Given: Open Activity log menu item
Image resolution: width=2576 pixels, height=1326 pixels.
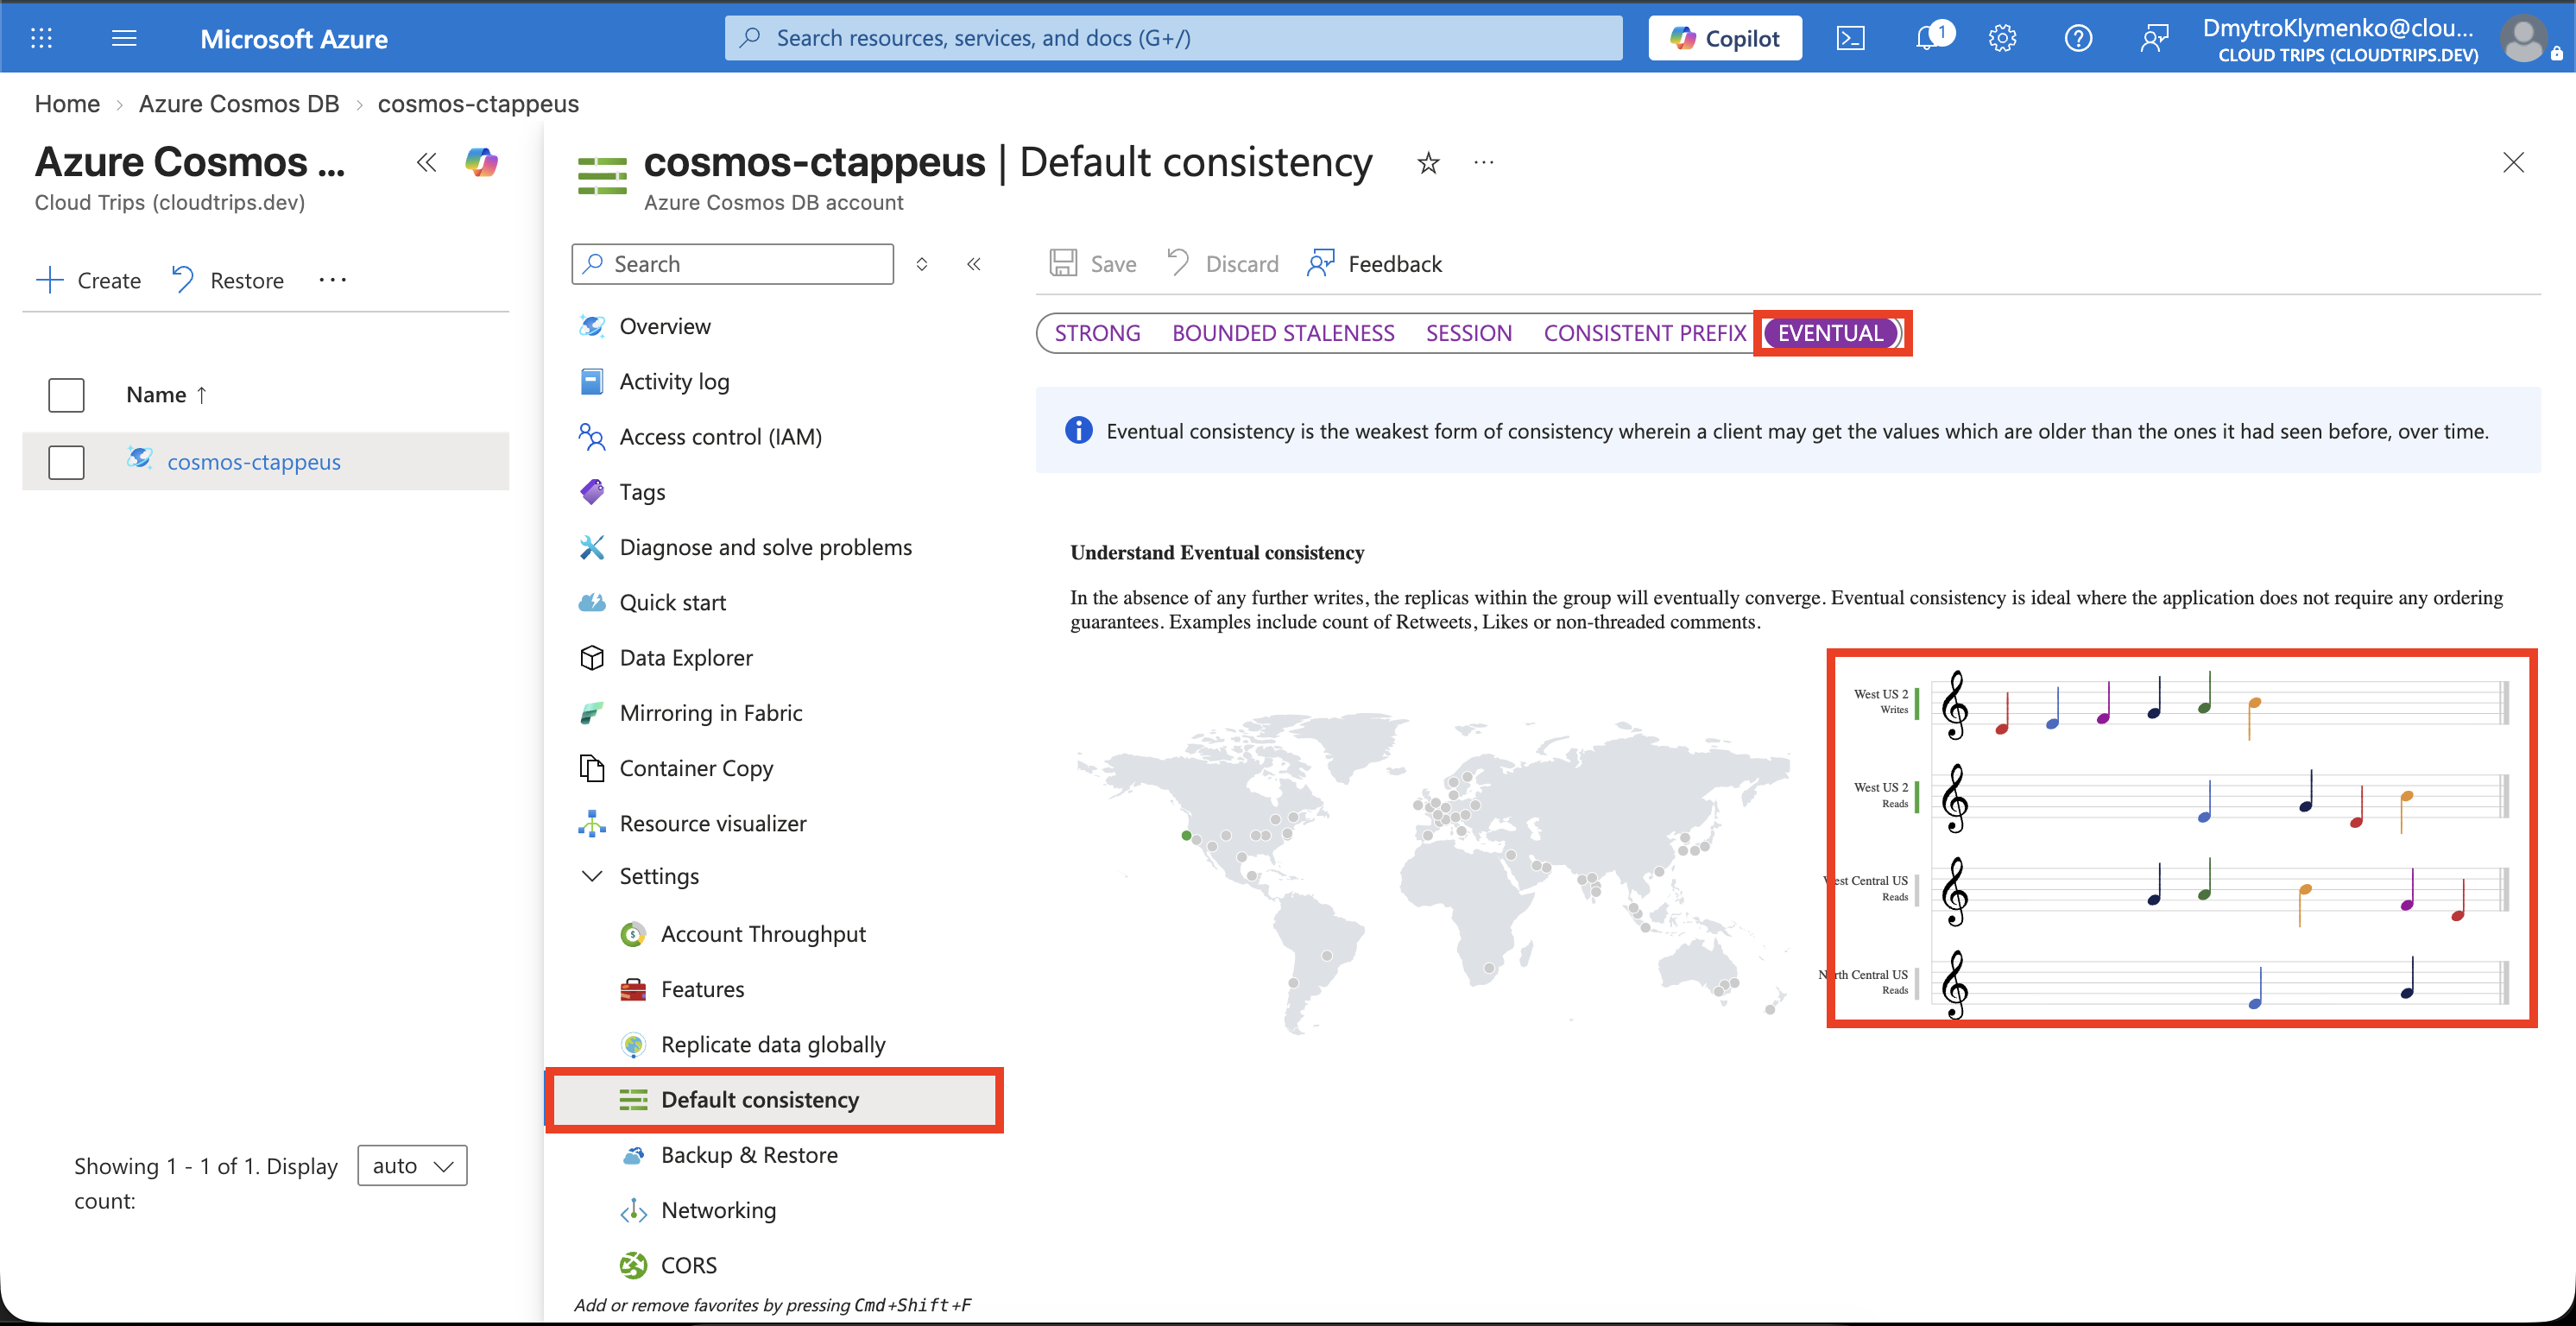Looking at the screenshot, I should [674, 381].
